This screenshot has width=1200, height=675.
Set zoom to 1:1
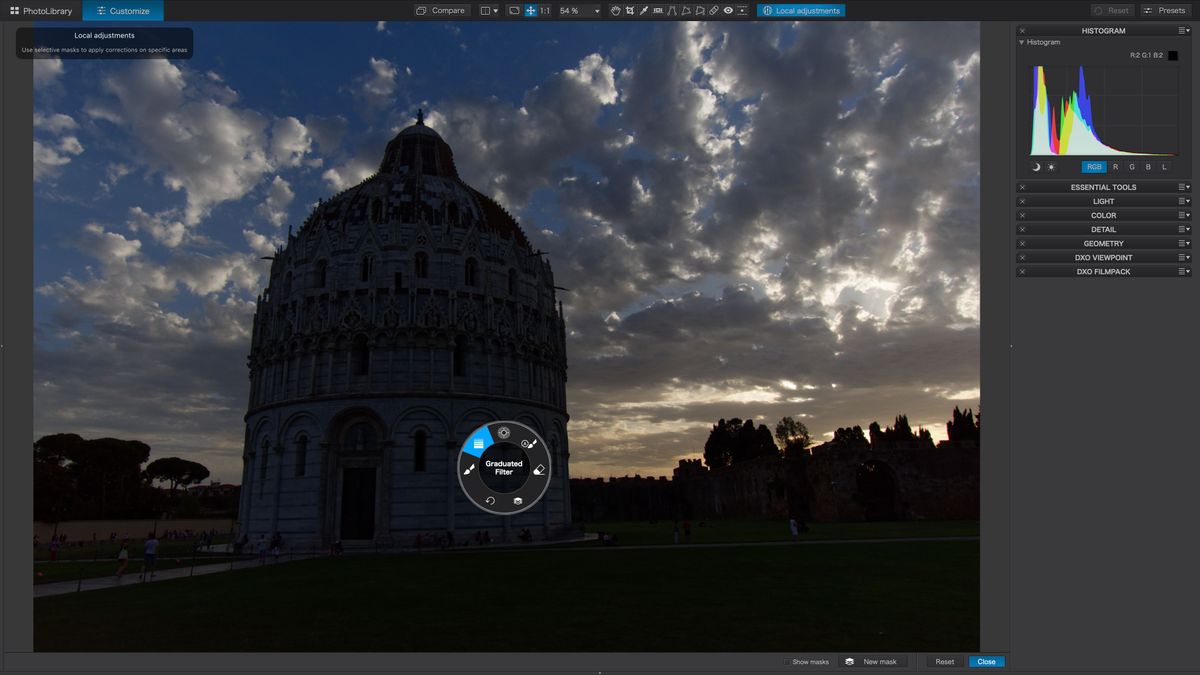545,10
